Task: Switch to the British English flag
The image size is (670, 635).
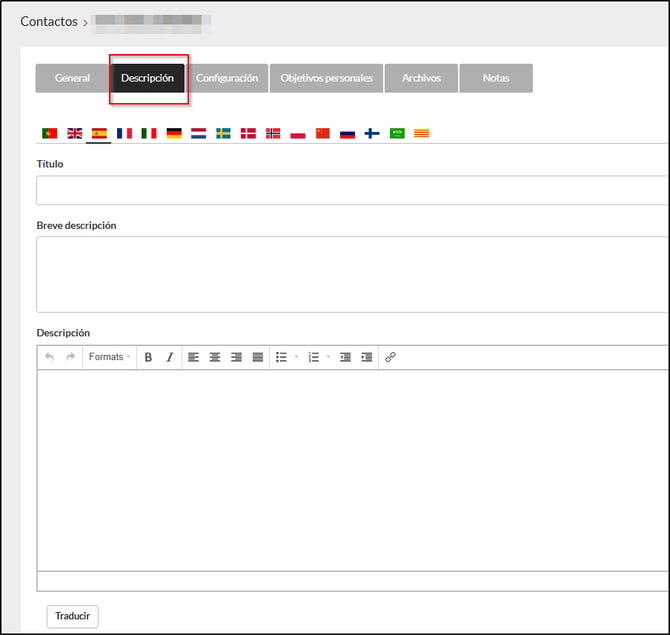Action: (74, 133)
